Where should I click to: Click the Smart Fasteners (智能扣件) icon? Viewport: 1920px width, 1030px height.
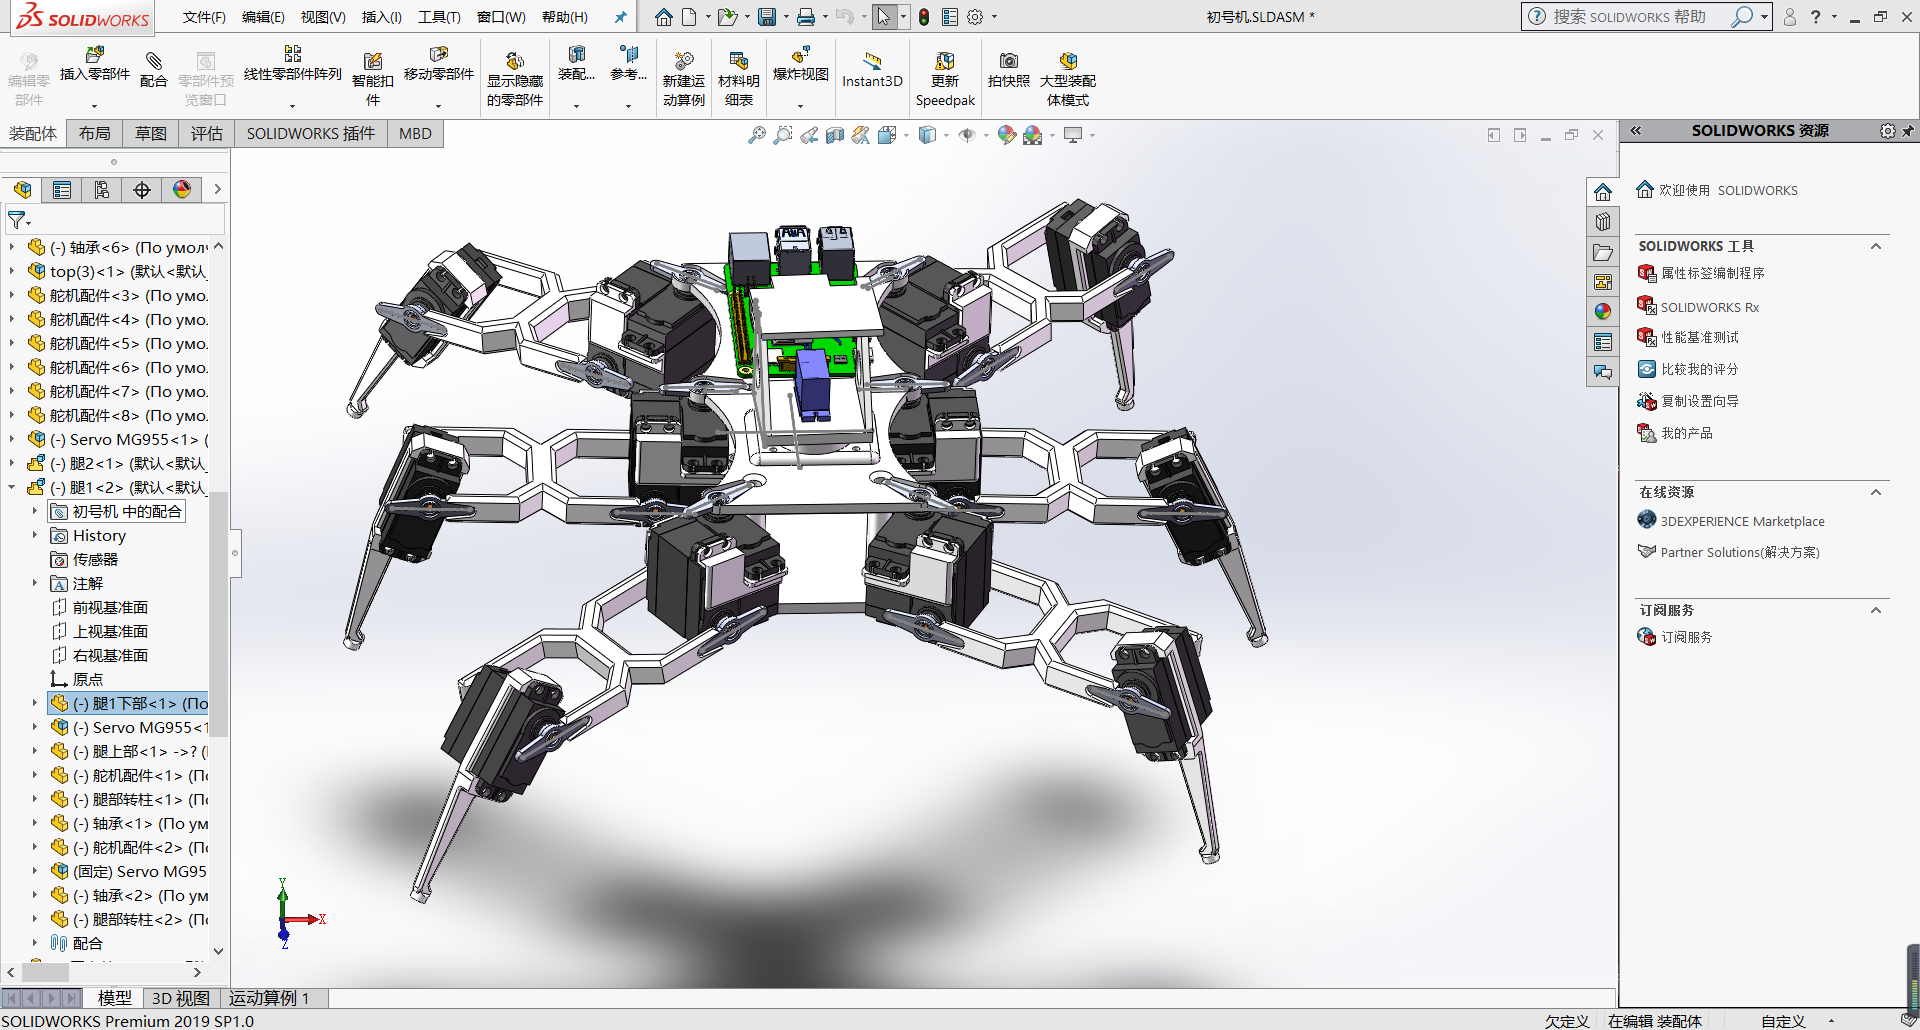pos(373,61)
